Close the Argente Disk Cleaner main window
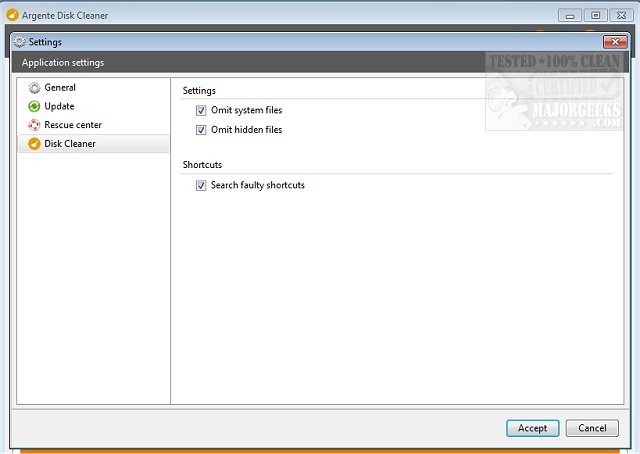 coord(621,16)
